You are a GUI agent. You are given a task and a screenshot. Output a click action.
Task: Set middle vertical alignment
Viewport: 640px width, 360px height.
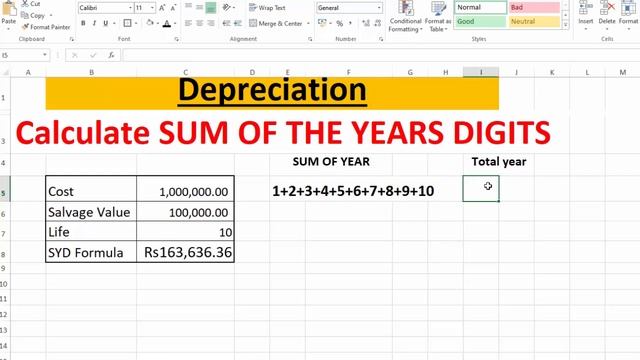pyautogui.click(x=199, y=7)
